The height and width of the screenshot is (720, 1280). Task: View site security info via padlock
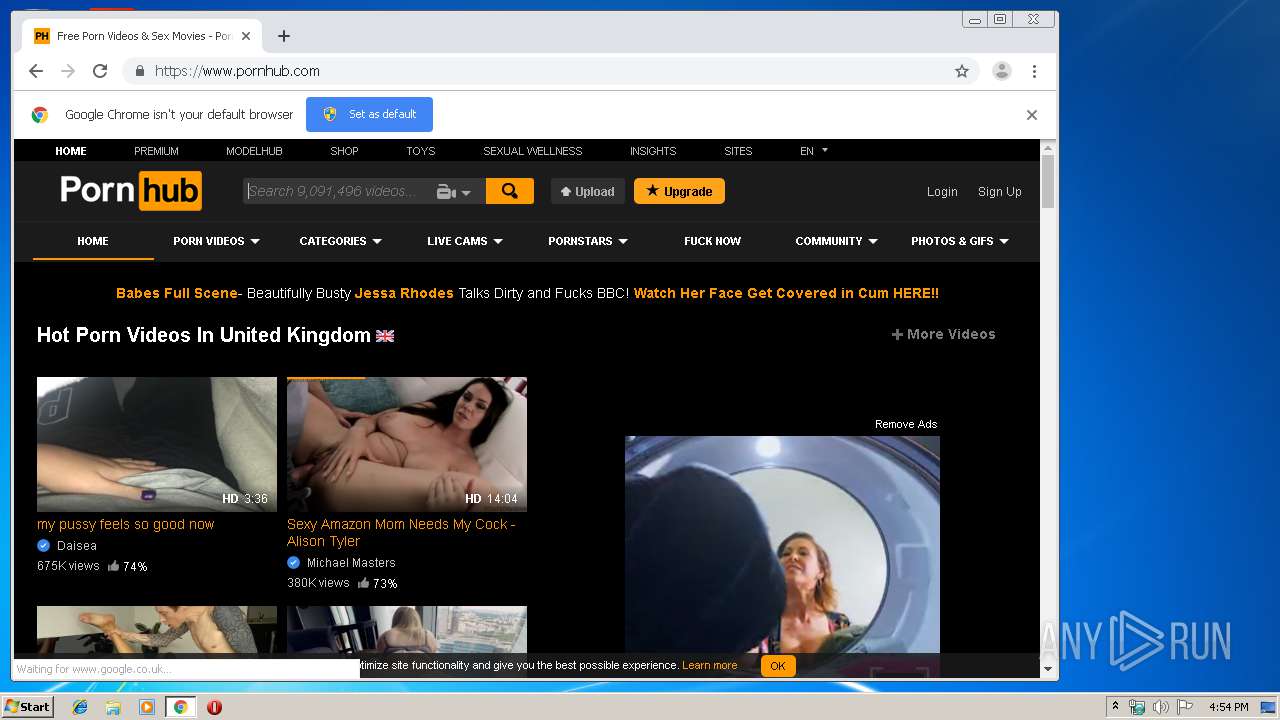(x=139, y=71)
